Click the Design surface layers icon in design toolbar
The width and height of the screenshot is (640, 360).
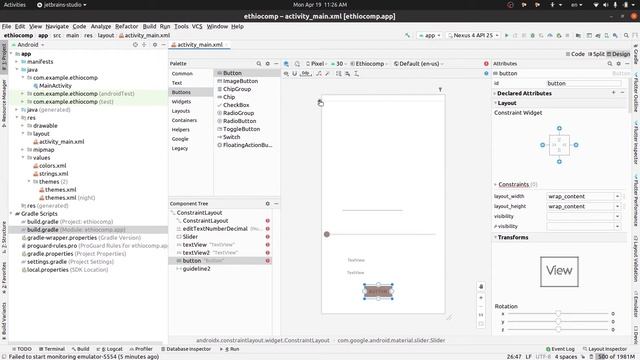point(286,64)
